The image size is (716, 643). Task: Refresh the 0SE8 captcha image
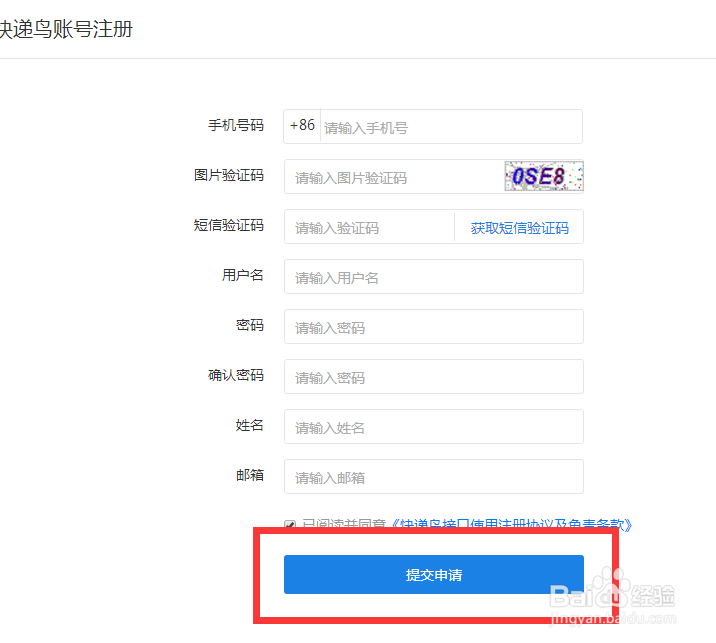pos(544,176)
